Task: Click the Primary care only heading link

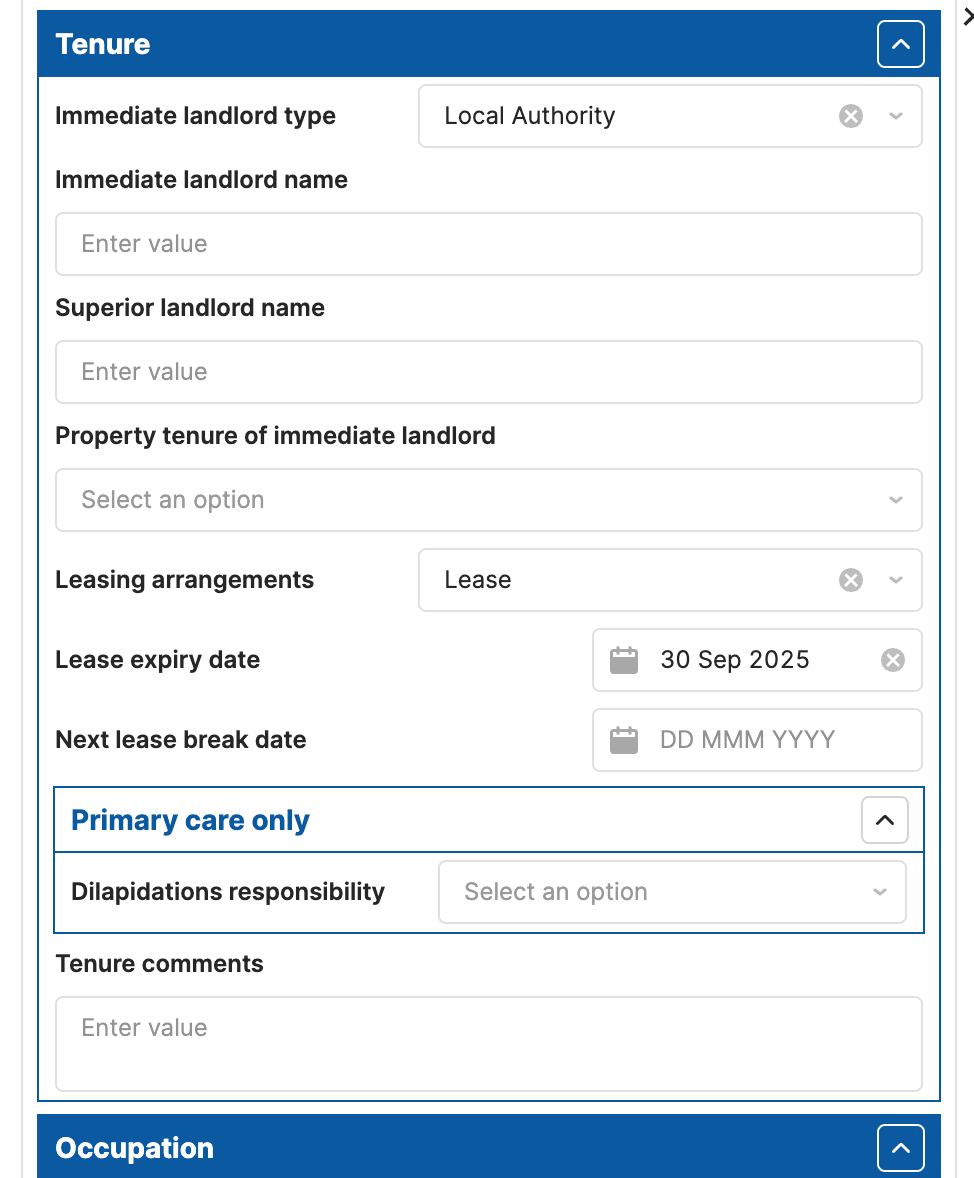Action: tap(189, 819)
